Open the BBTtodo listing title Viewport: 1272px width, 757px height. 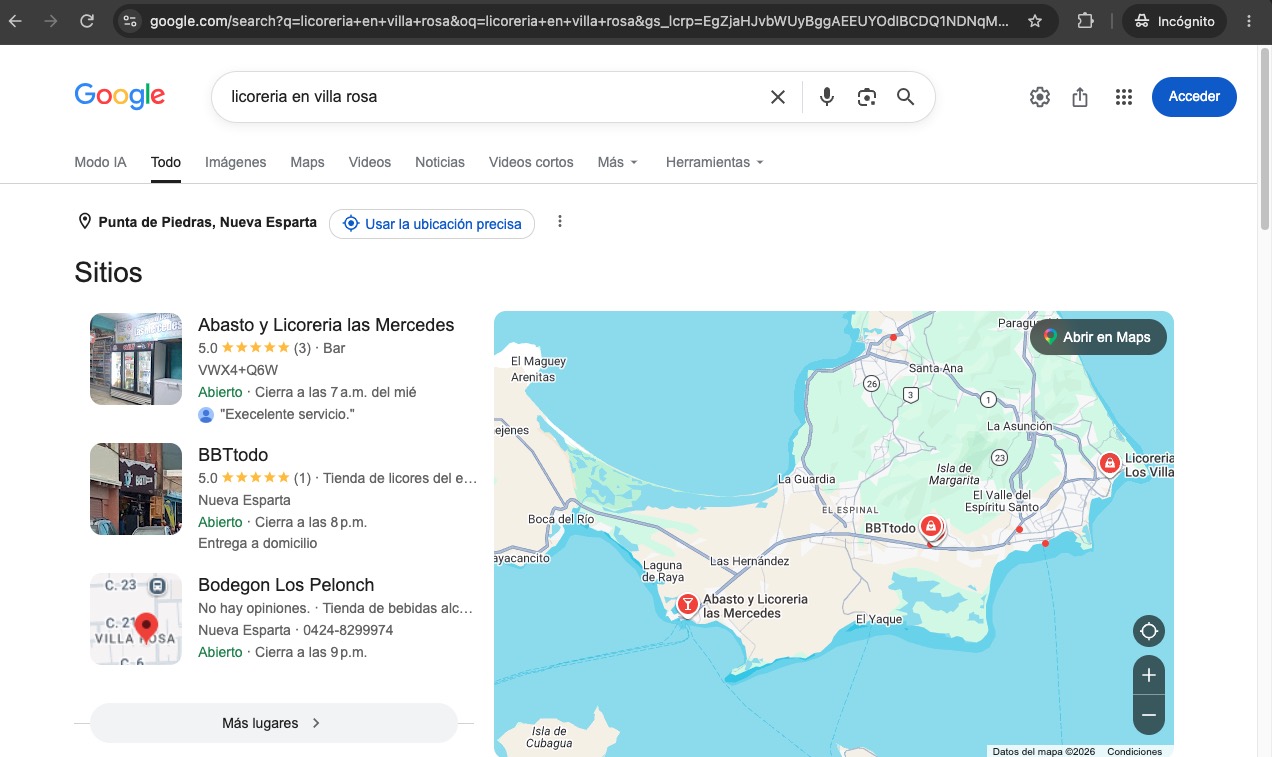coord(233,455)
